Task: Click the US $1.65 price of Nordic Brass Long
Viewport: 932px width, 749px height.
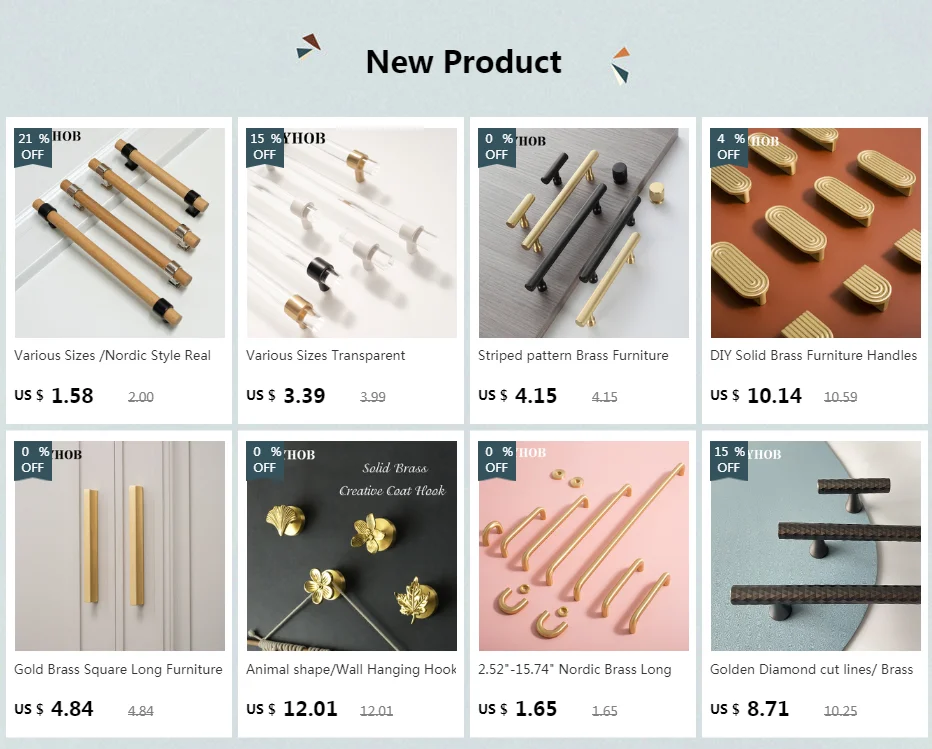Action: click(518, 709)
